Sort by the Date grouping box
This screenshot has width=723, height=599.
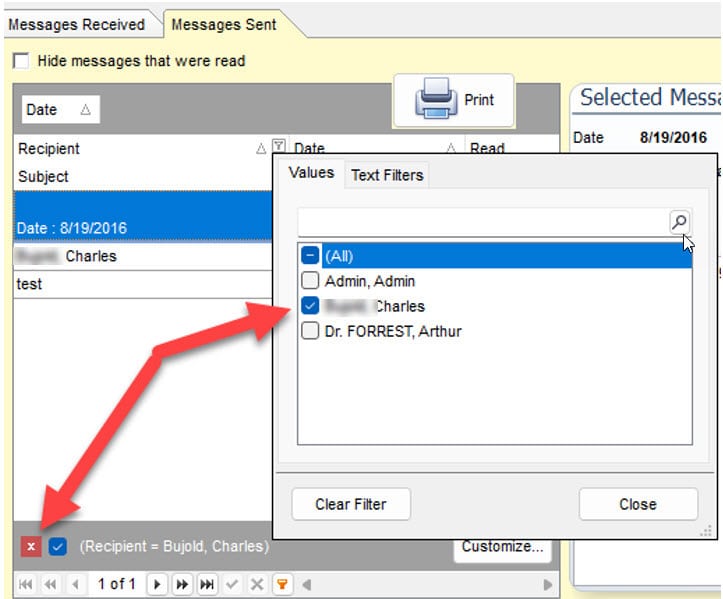tap(57, 110)
